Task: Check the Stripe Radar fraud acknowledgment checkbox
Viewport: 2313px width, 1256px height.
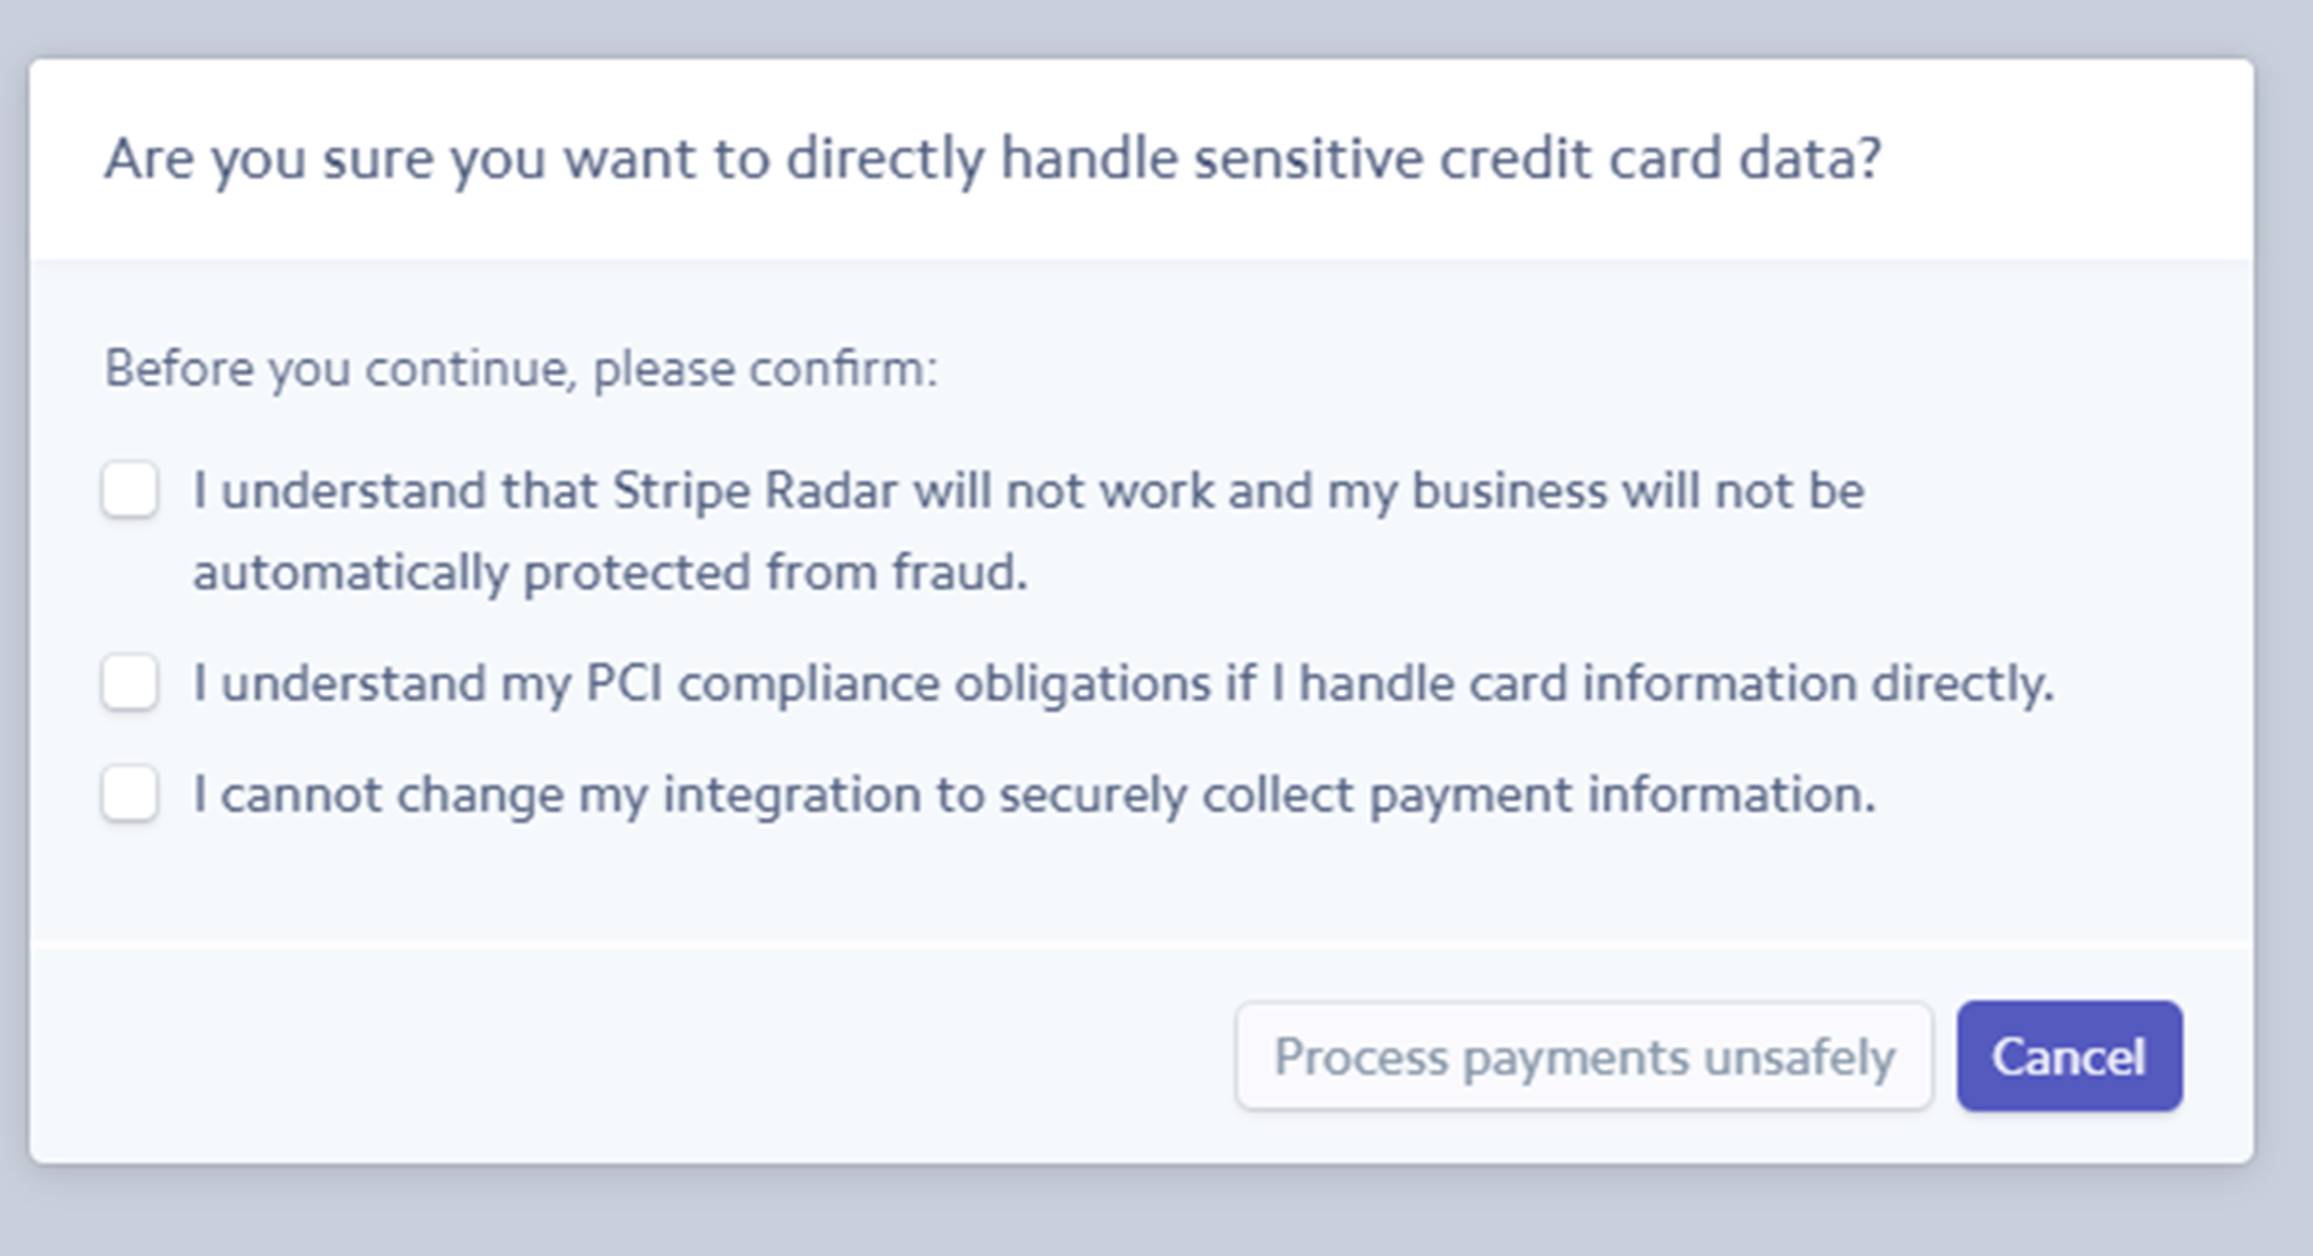Action: pyautogui.click(x=130, y=490)
